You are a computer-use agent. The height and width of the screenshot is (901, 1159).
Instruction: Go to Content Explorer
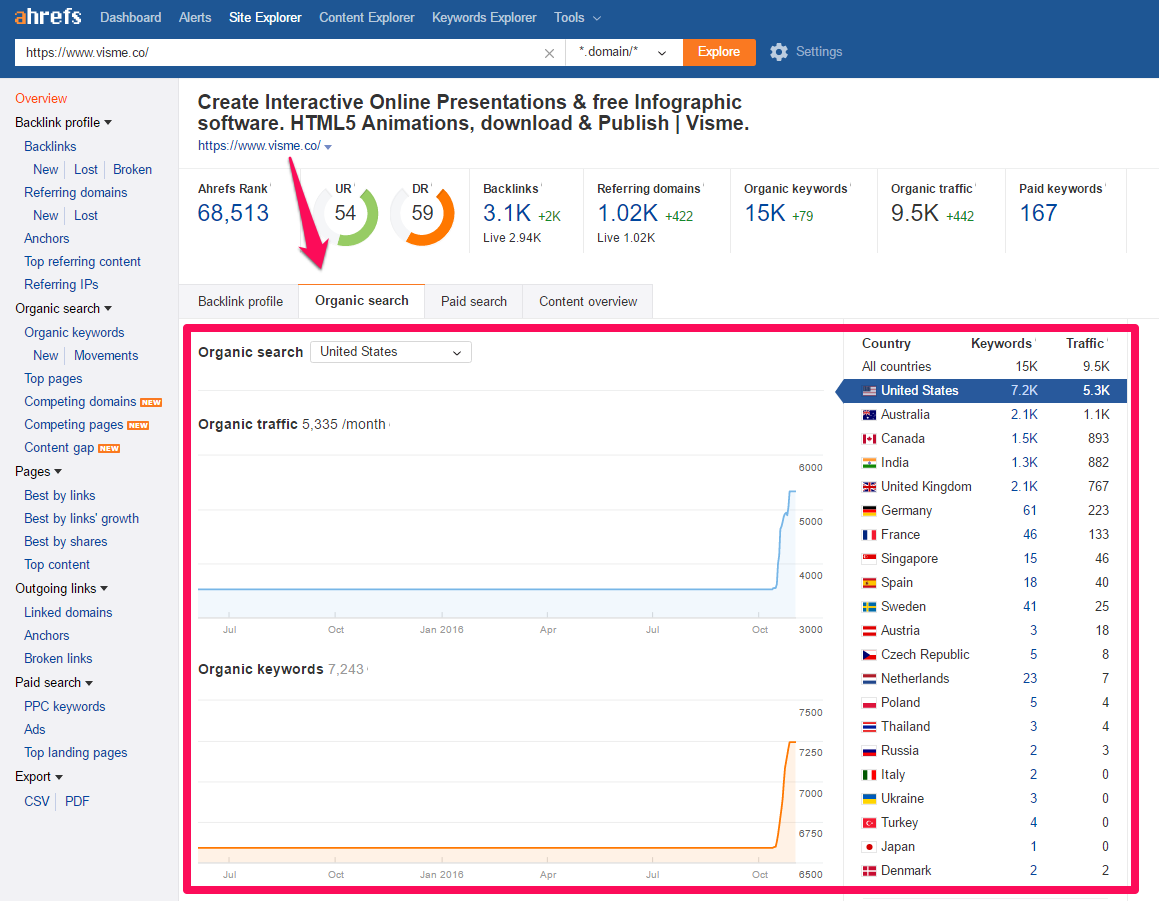point(367,17)
